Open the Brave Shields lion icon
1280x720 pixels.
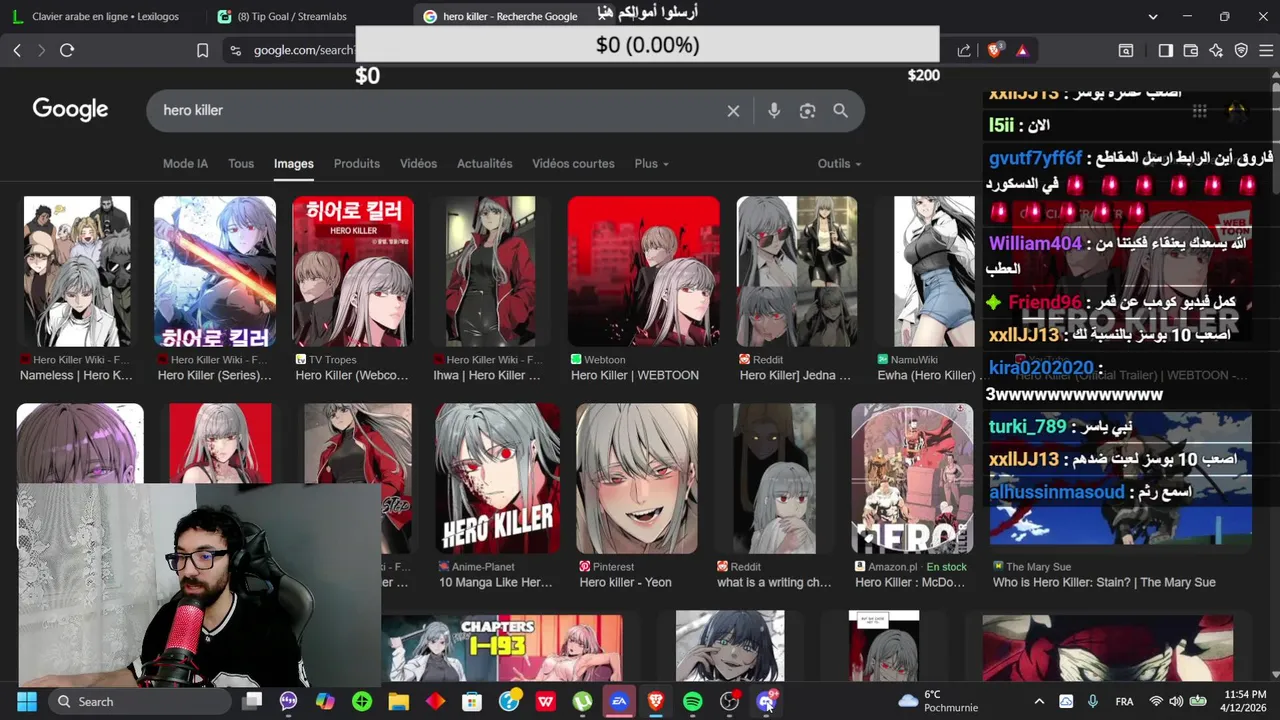point(995,50)
